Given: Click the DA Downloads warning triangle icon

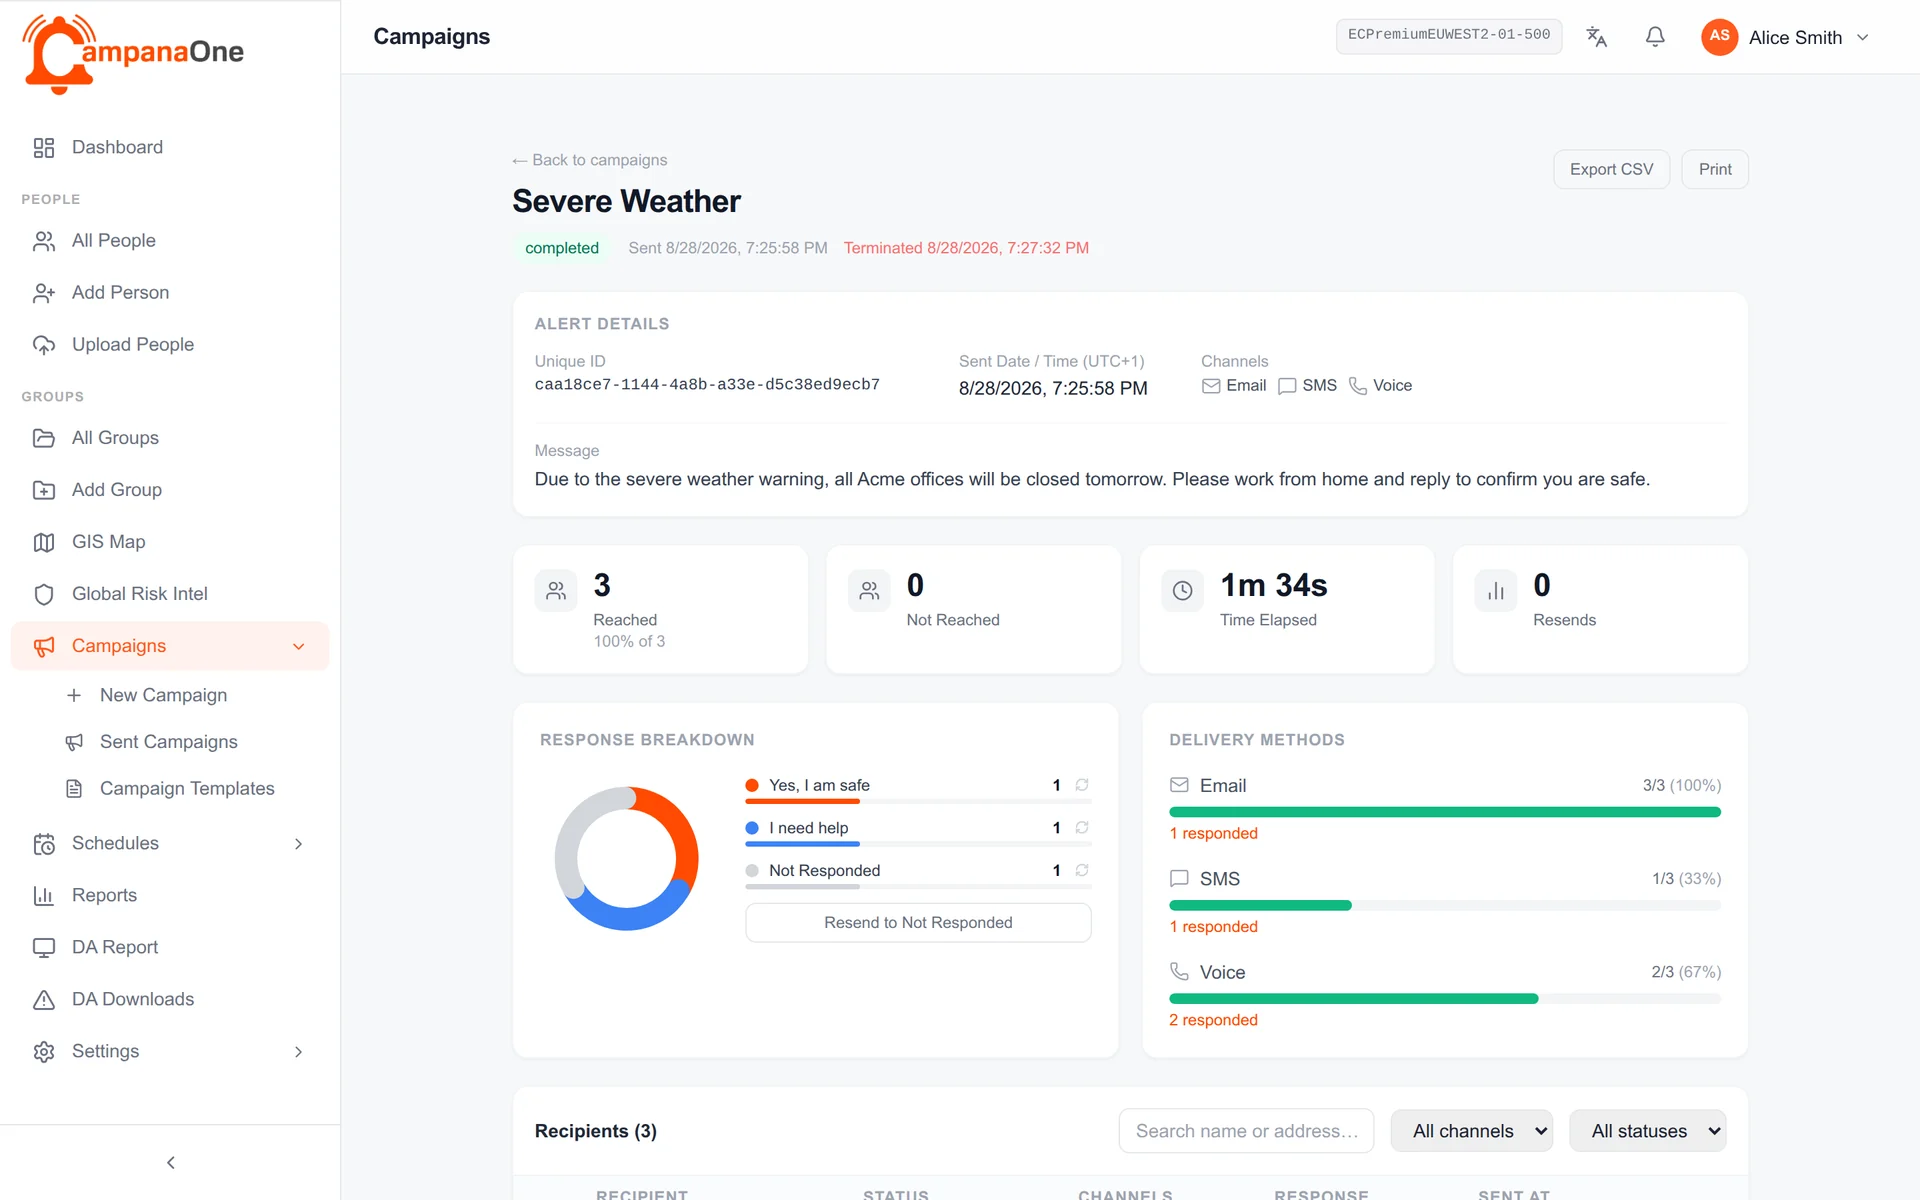Looking at the screenshot, I should point(44,1000).
